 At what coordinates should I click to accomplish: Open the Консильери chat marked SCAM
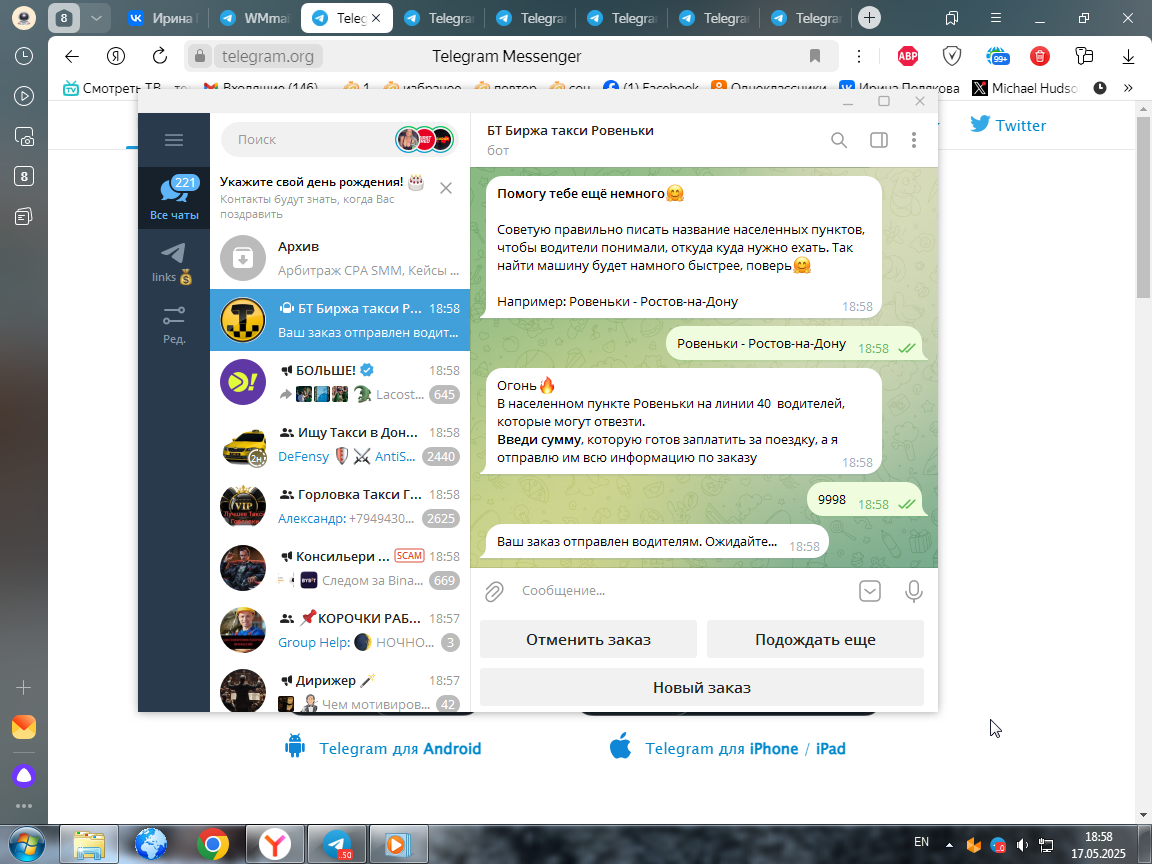coord(340,568)
